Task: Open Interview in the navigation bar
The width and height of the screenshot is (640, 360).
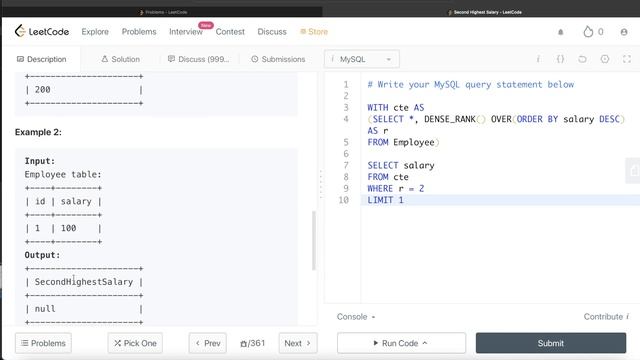Action: (186, 32)
